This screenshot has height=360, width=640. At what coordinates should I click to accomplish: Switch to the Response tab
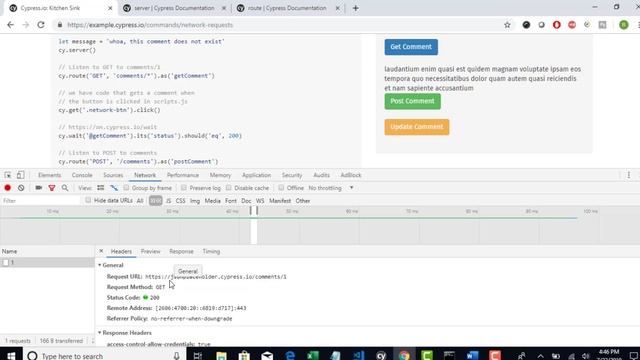pyautogui.click(x=181, y=251)
